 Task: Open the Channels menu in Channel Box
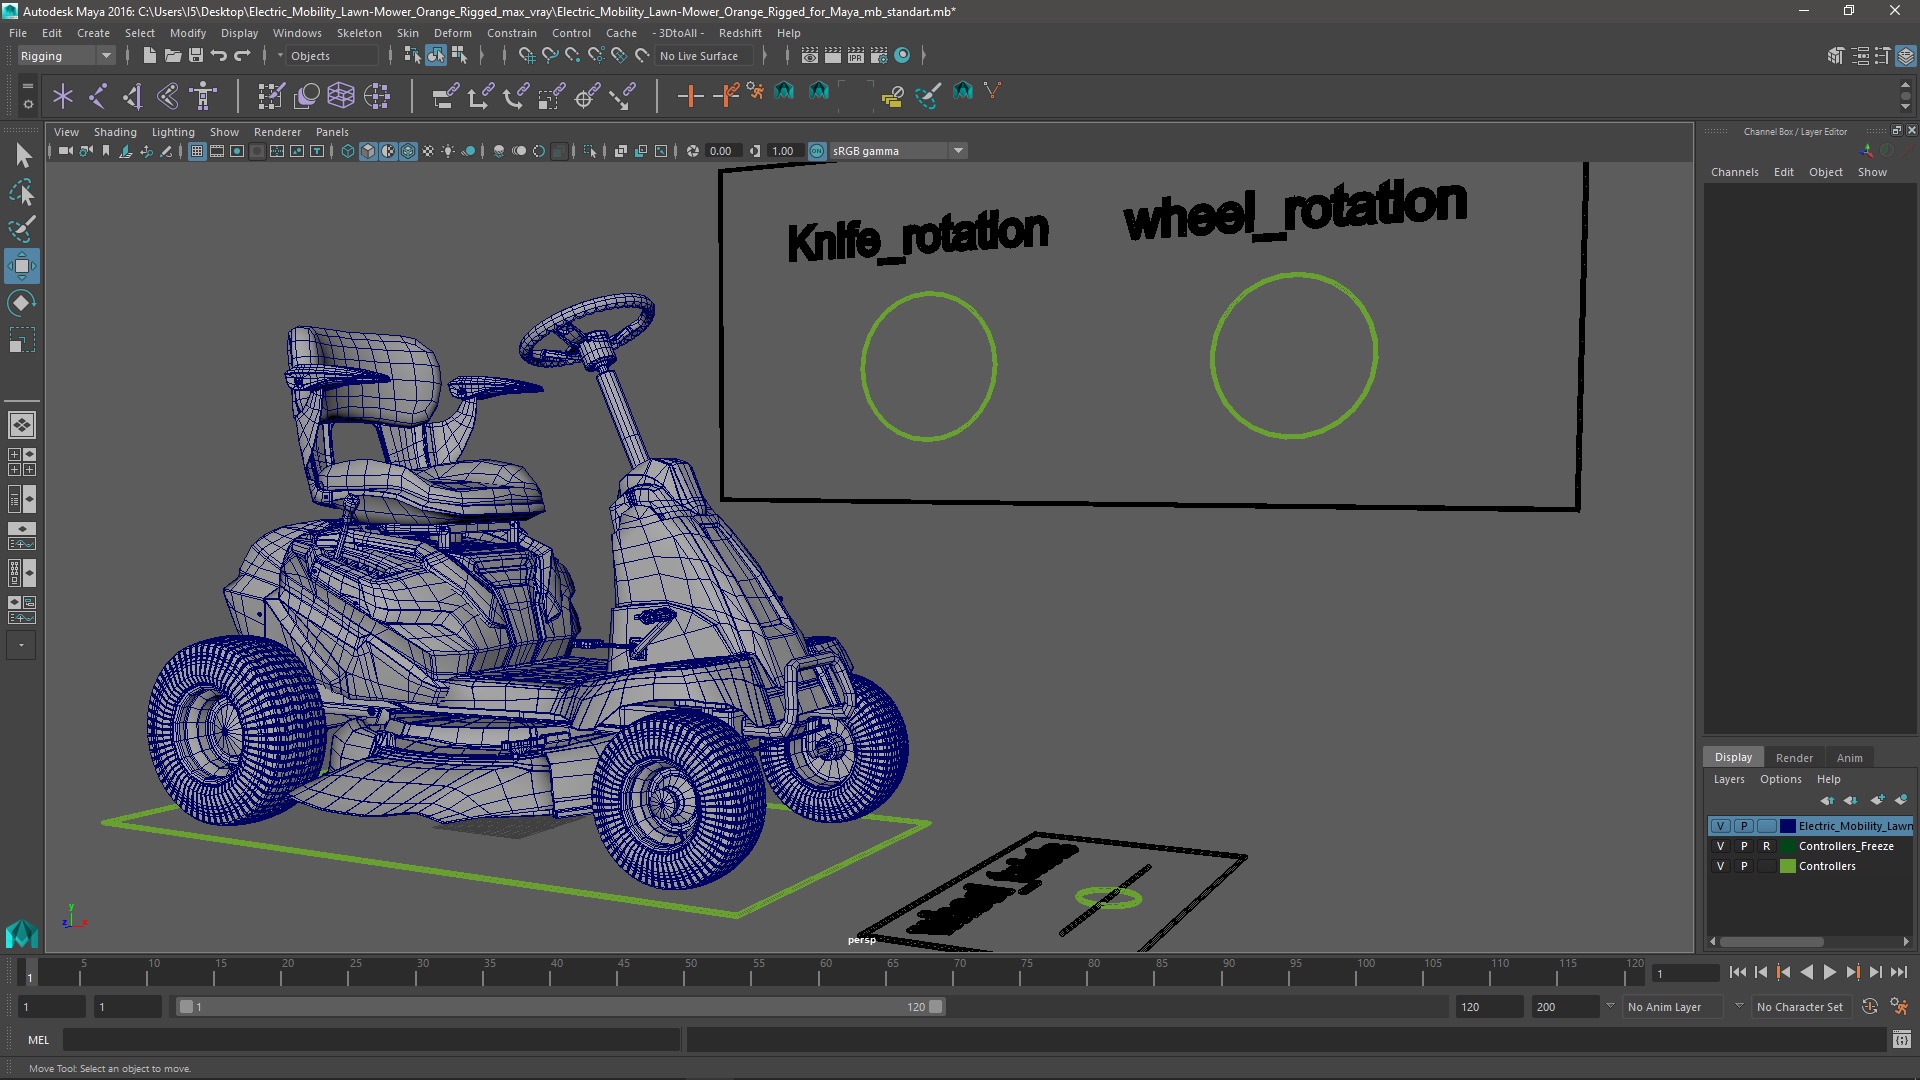(x=1734, y=172)
